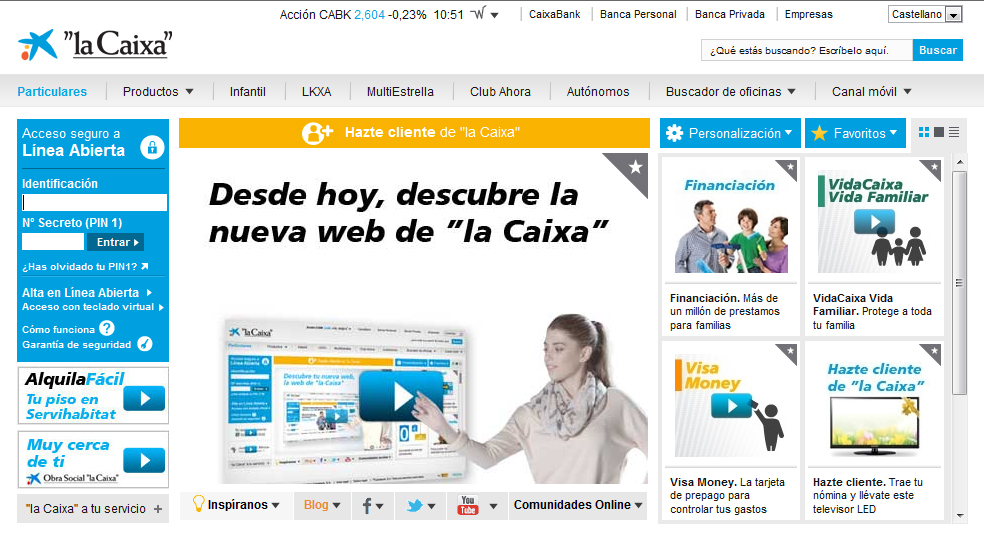Image resolution: width=984 pixels, height=556 pixels.
Task: Click the padlock icon beside Línea Abierta
Action: pyautogui.click(x=152, y=148)
